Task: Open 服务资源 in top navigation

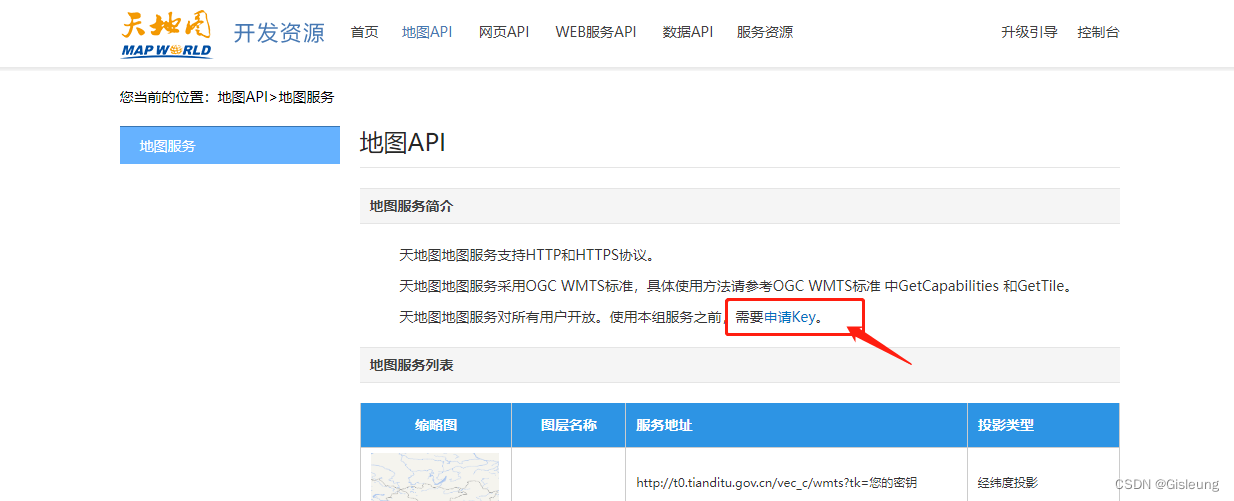Action: click(x=765, y=32)
